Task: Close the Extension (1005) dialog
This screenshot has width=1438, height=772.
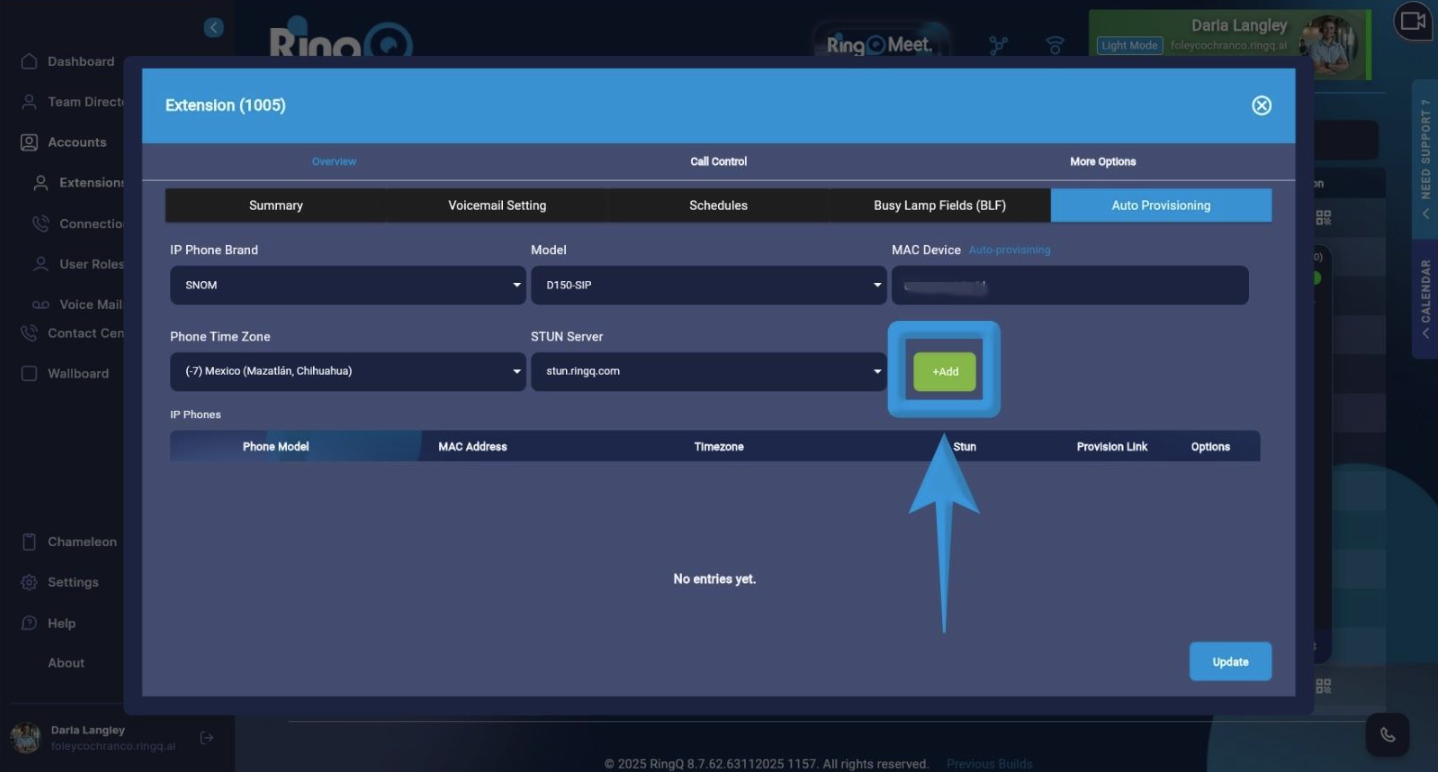Action: [x=1261, y=106]
